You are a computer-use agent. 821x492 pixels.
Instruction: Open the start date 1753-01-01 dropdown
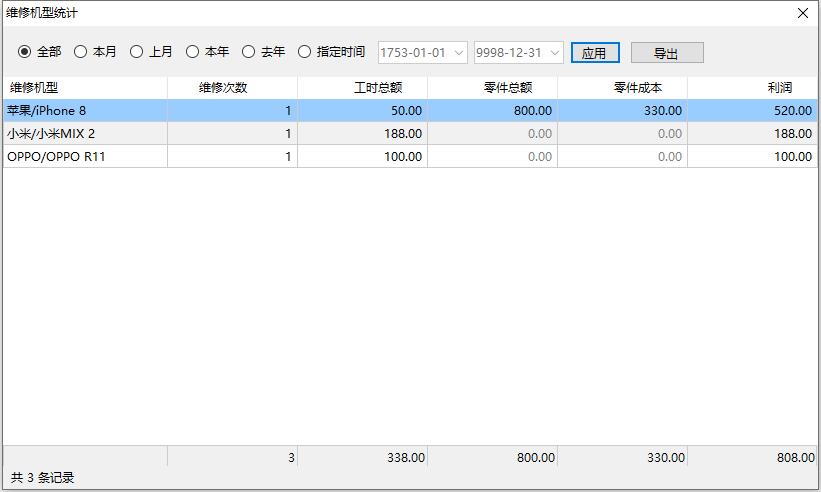459,53
